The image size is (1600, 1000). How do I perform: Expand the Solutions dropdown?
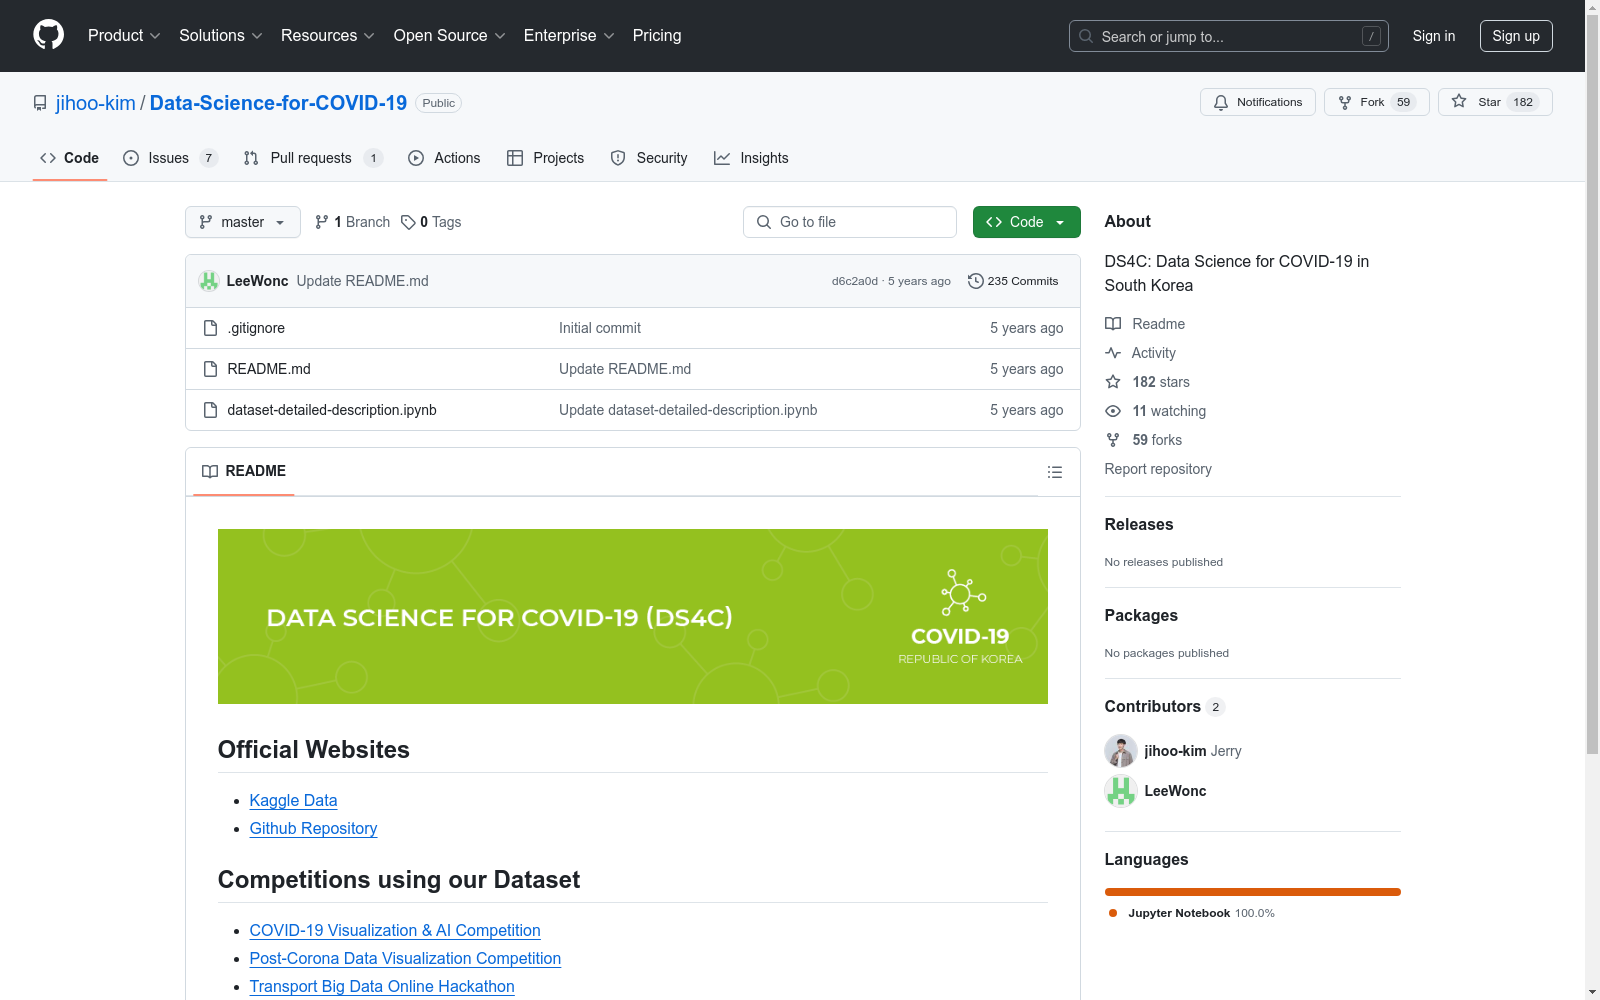tap(221, 36)
